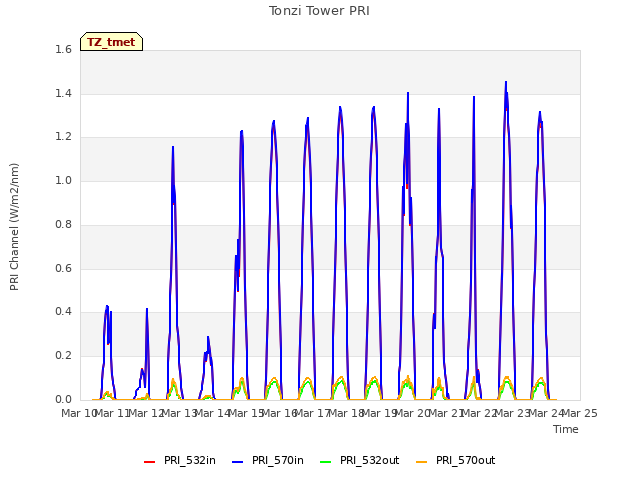Click the PRI Channel (W/m2/nm) axis label
640x480 pixels.
[x=14, y=227]
